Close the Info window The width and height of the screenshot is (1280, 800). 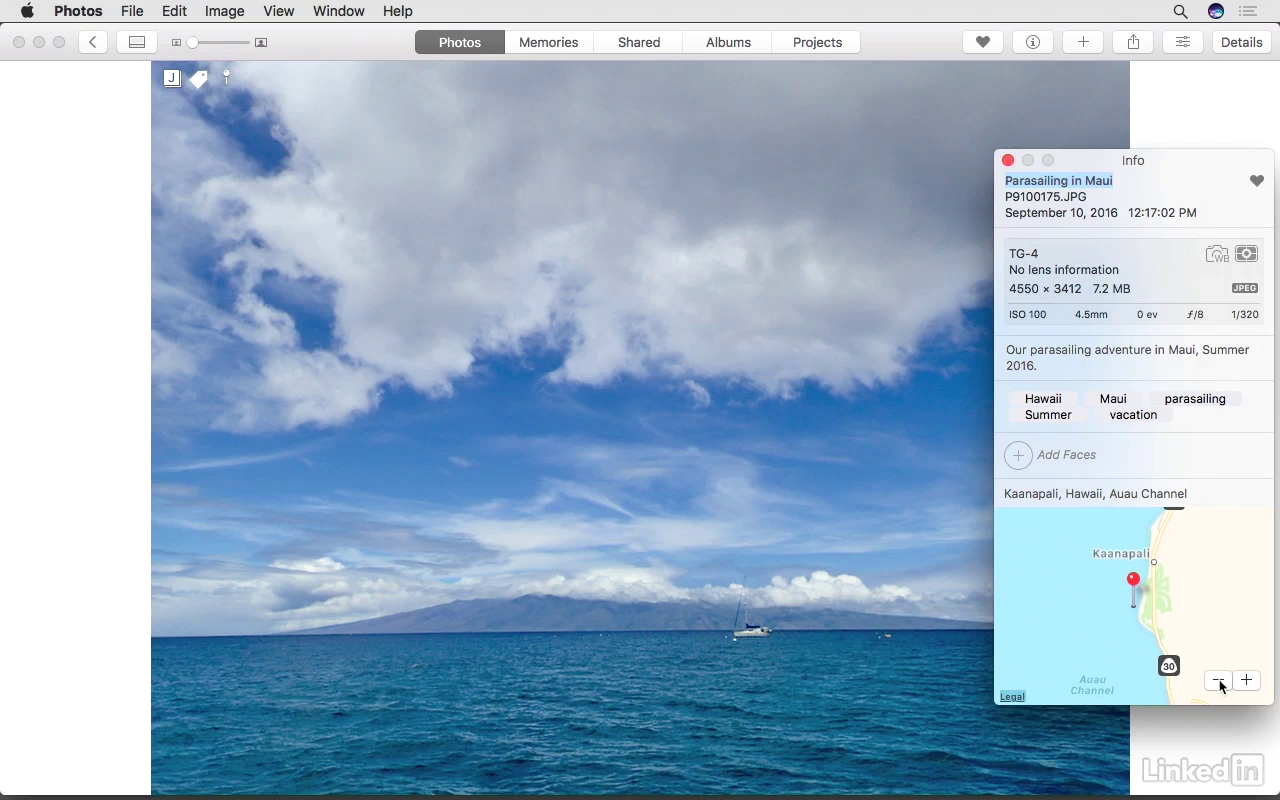point(1008,160)
